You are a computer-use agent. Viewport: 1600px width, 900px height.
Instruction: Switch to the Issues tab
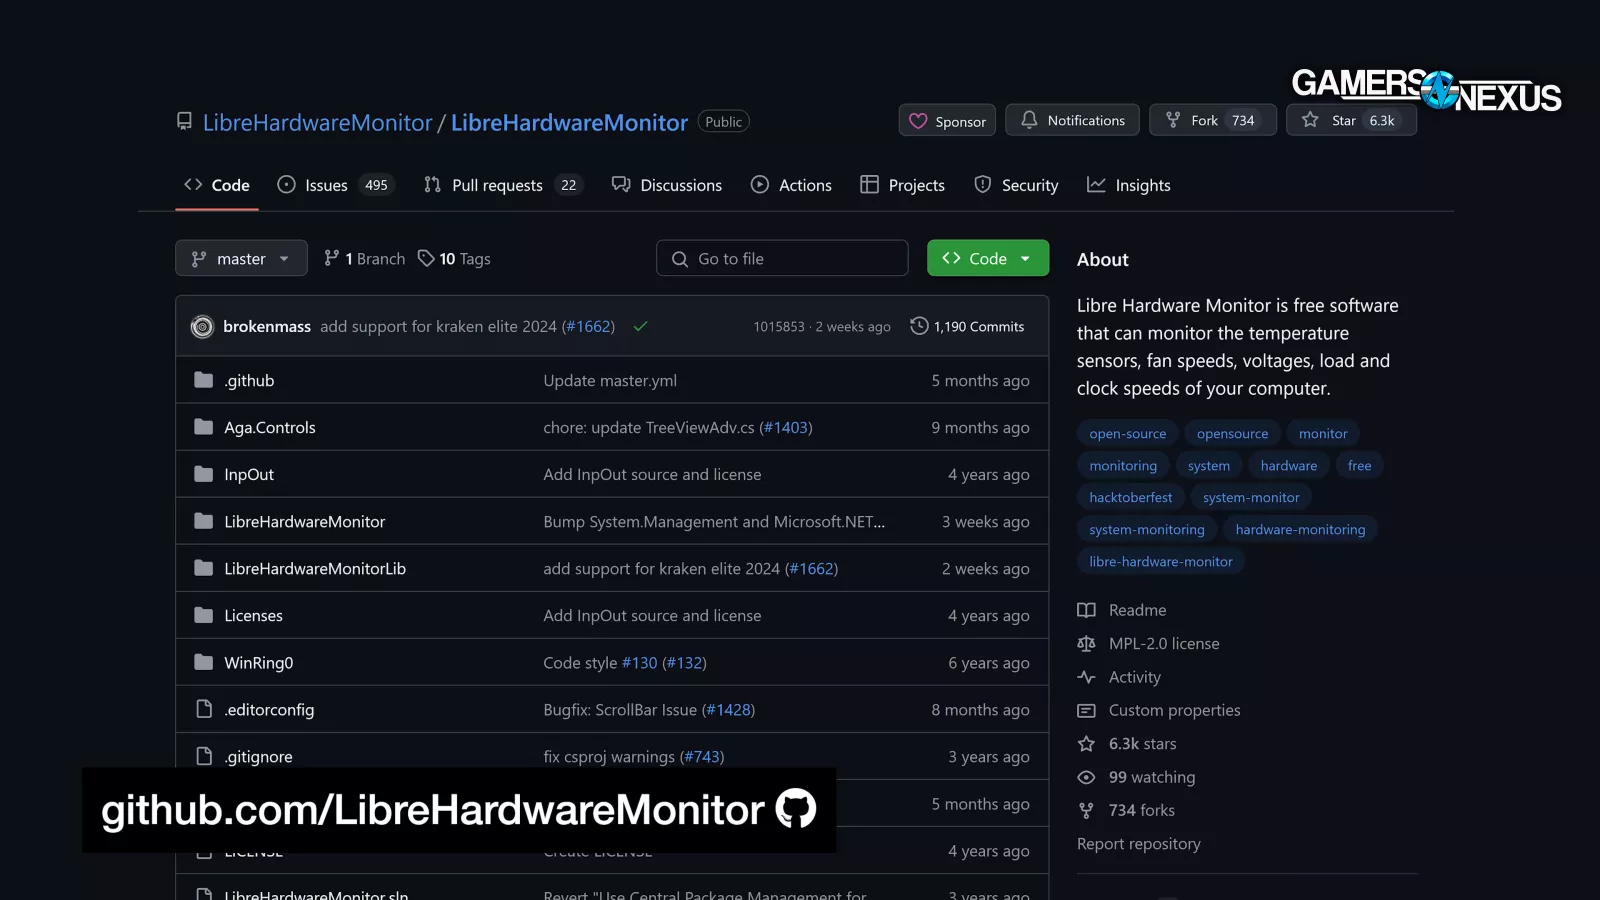click(326, 185)
